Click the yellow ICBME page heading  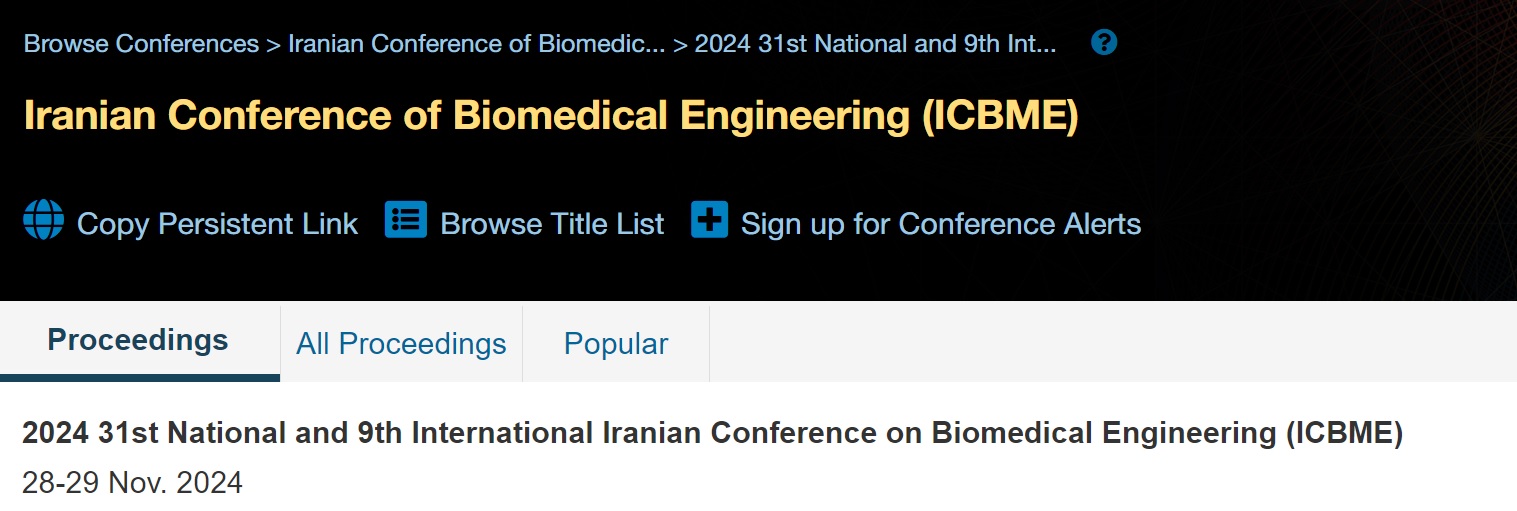click(x=551, y=116)
